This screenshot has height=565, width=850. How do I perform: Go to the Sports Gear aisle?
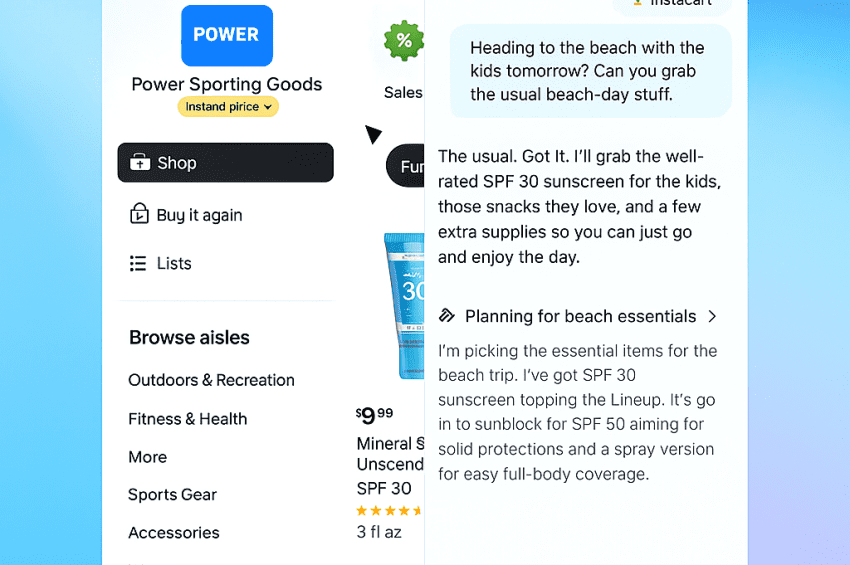pyautogui.click(x=172, y=494)
